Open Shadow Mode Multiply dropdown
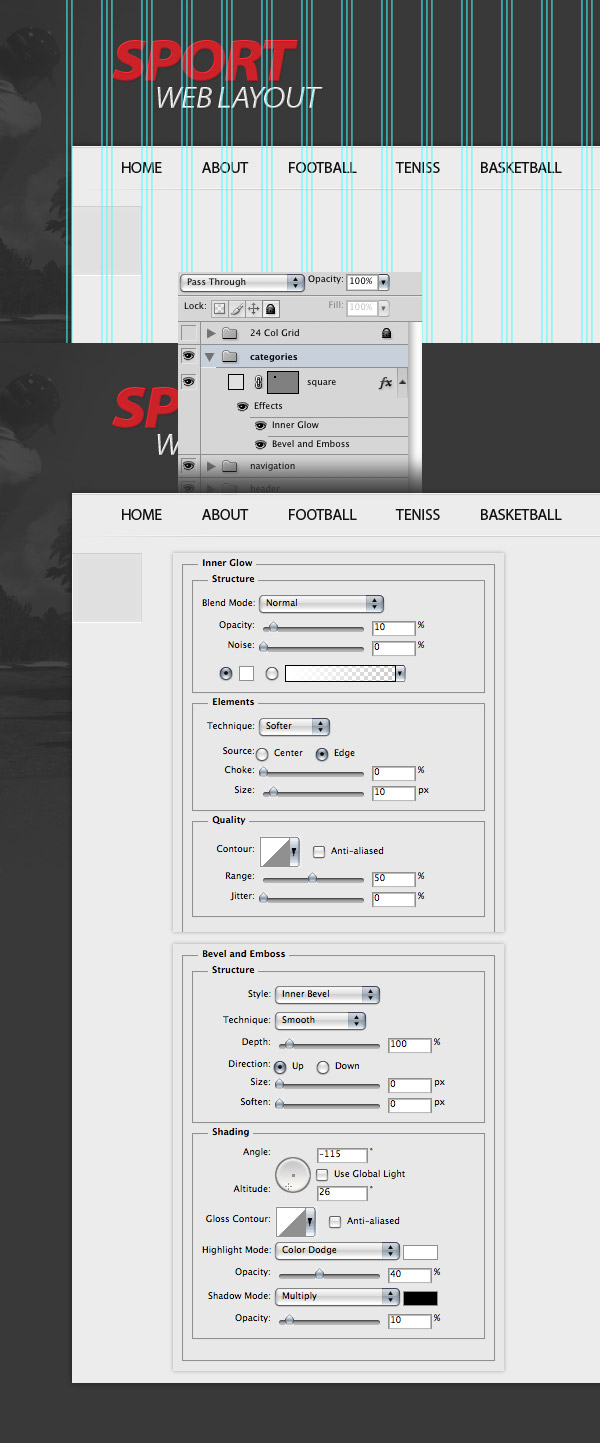The image size is (600, 1443). pyautogui.click(x=337, y=1296)
